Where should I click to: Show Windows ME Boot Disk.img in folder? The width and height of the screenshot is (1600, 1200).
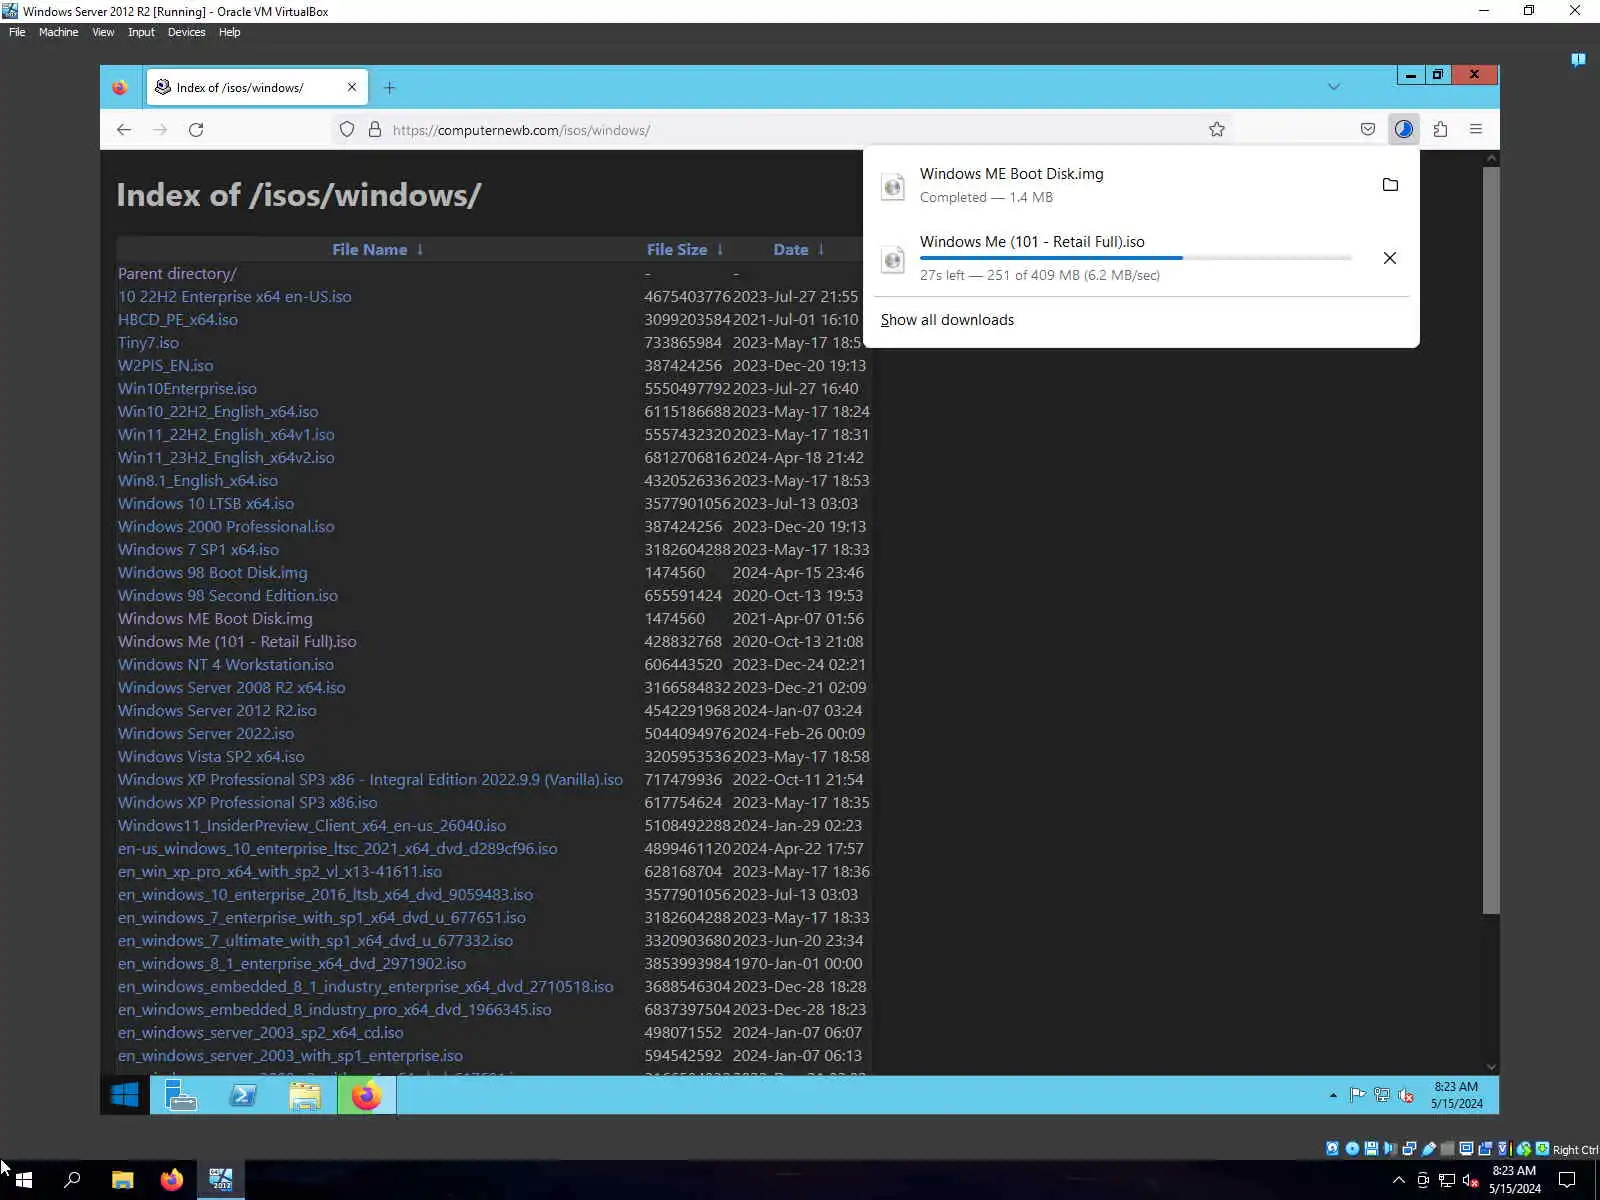1390,185
